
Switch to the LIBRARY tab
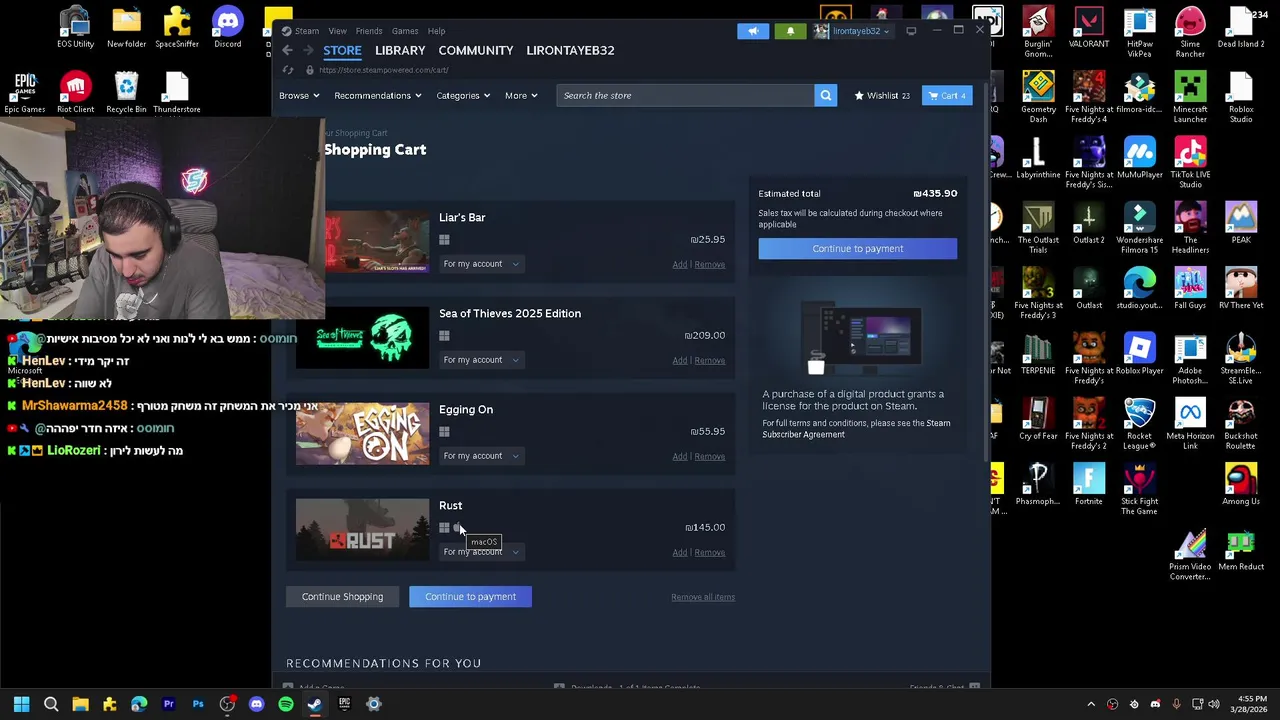[400, 50]
